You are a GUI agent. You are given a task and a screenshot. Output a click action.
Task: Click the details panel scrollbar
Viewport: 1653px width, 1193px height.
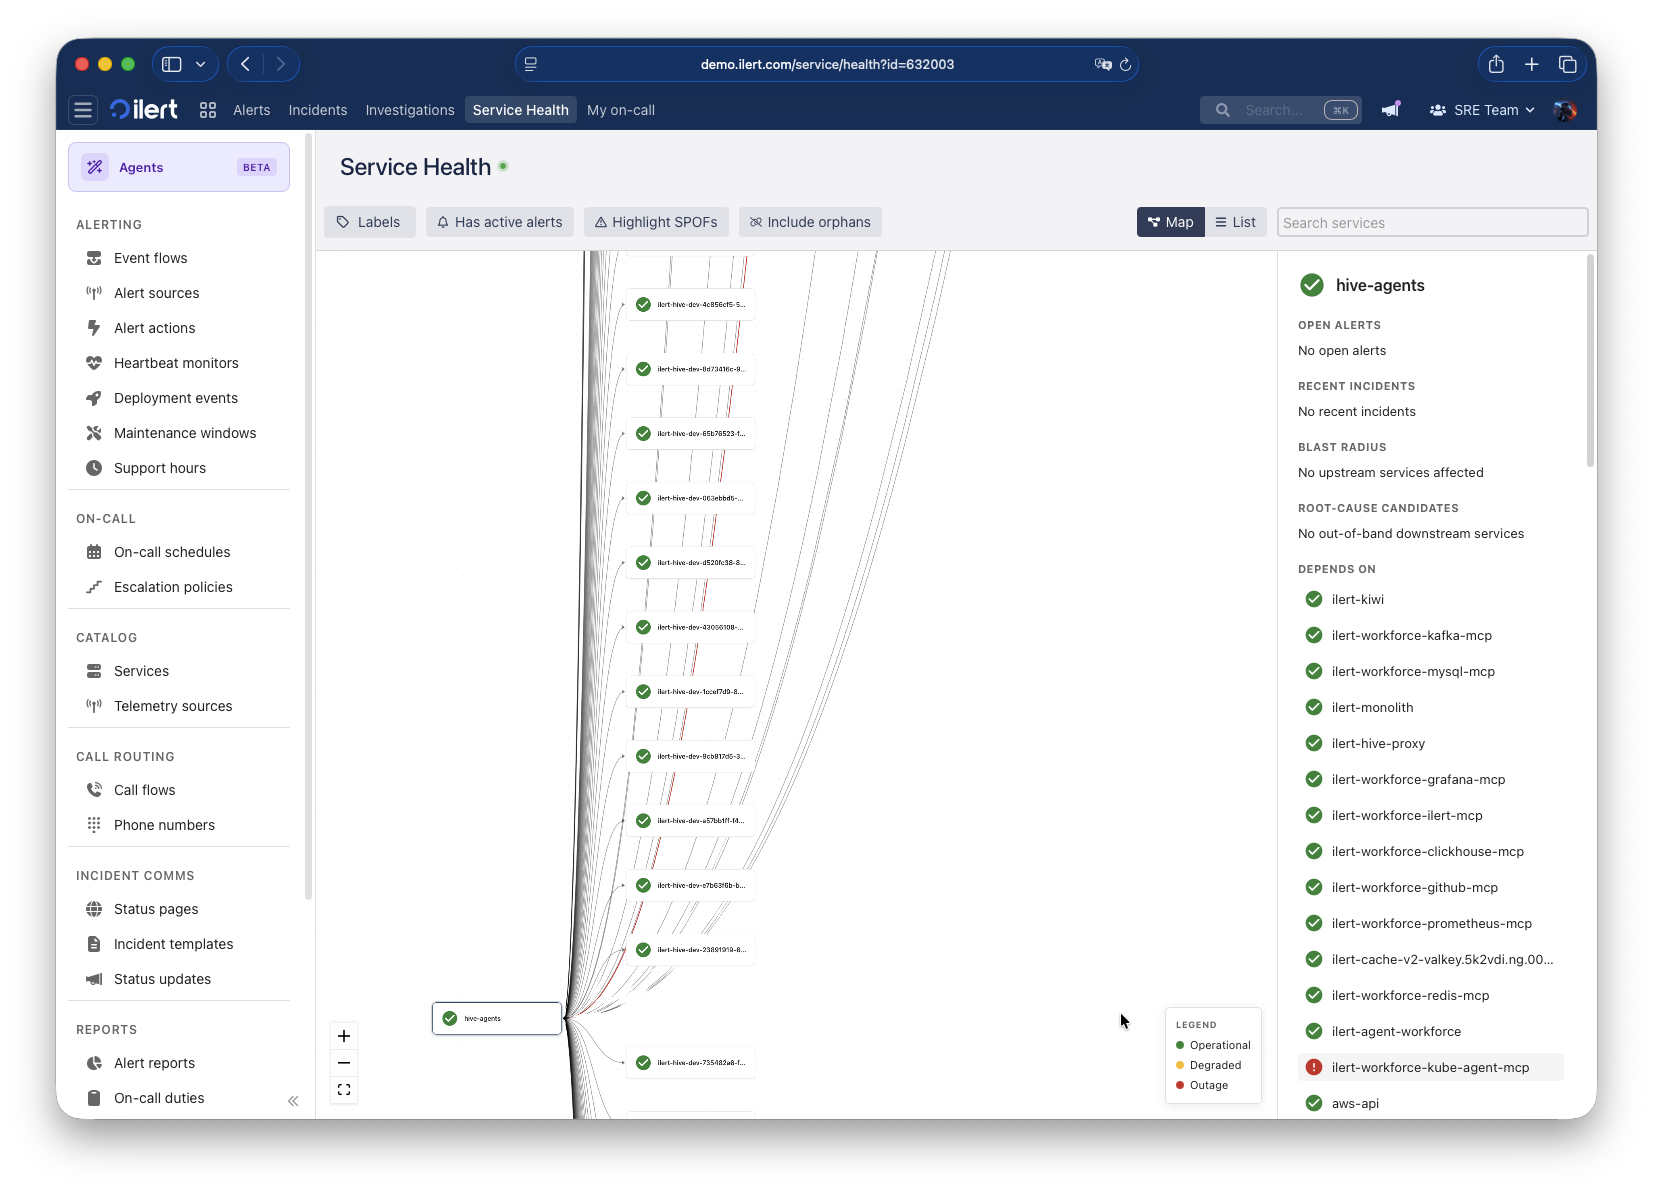click(1590, 360)
